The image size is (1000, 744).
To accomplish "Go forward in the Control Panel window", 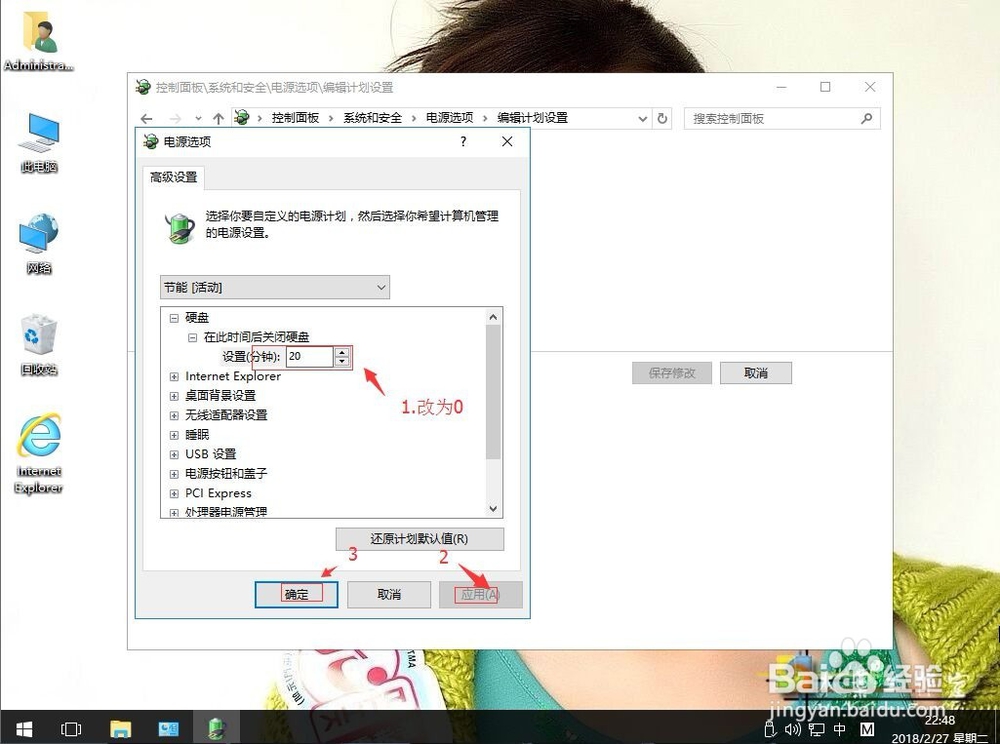I will point(175,119).
